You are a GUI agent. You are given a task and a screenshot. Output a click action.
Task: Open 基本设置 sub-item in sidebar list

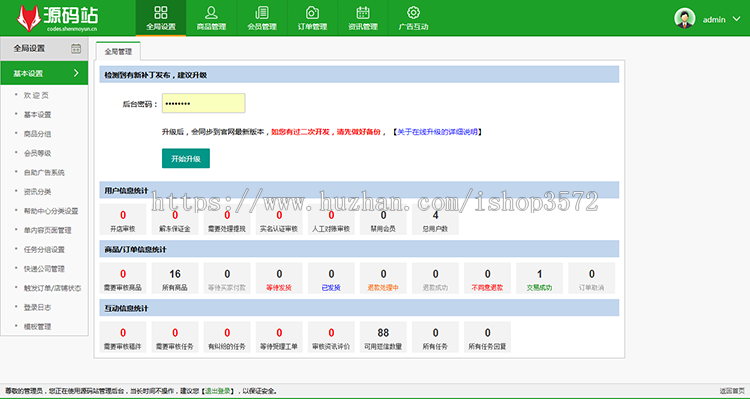click(37, 115)
